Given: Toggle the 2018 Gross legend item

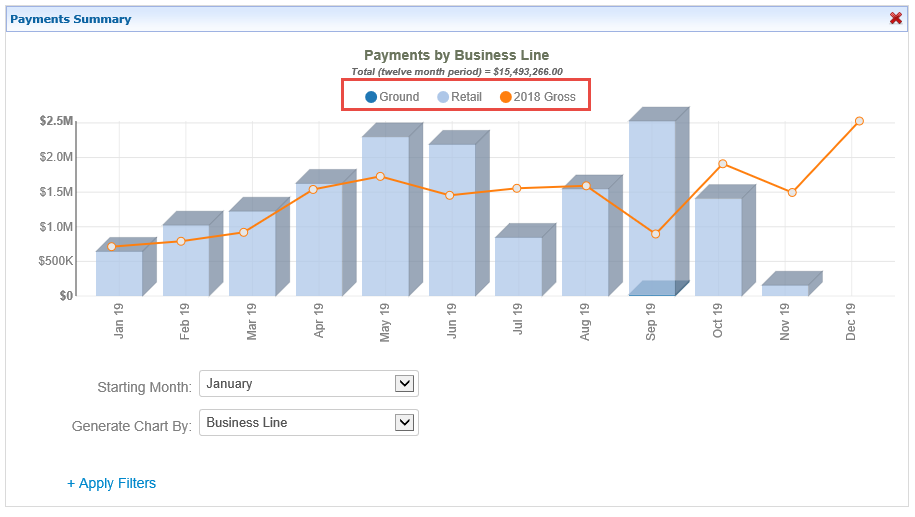Looking at the screenshot, I should tap(537, 97).
